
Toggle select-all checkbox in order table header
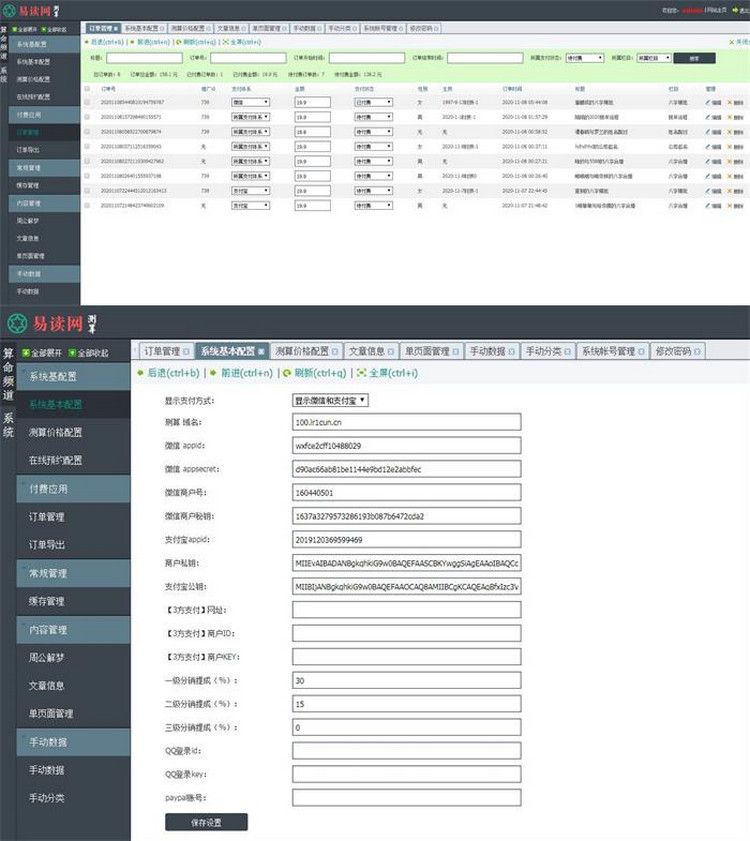coord(87,88)
